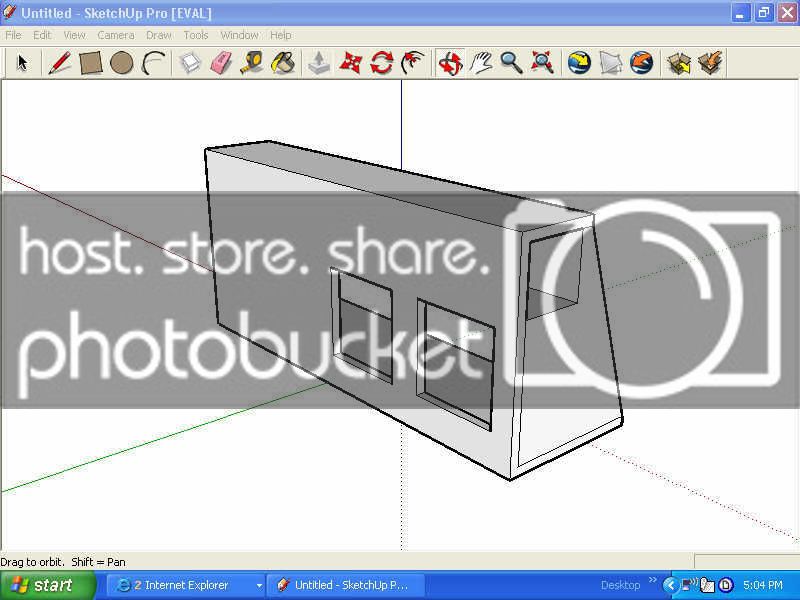Click the Toggle Terrain icon
Image resolution: width=800 pixels, height=600 pixels.
point(611,63)
